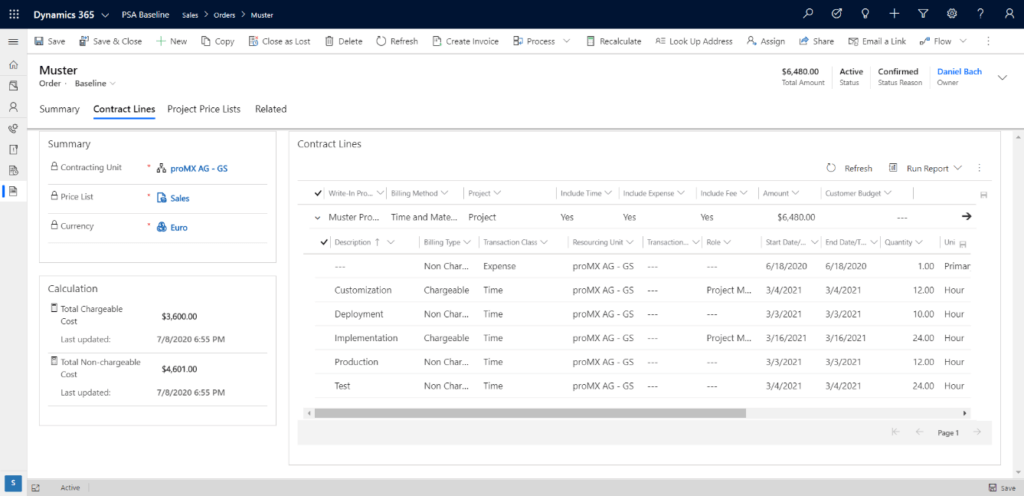This screenshot has height=496, width=1024.
Task: Click the horizontal scrollbar of detail grid
Action: (x=530, y=413)
